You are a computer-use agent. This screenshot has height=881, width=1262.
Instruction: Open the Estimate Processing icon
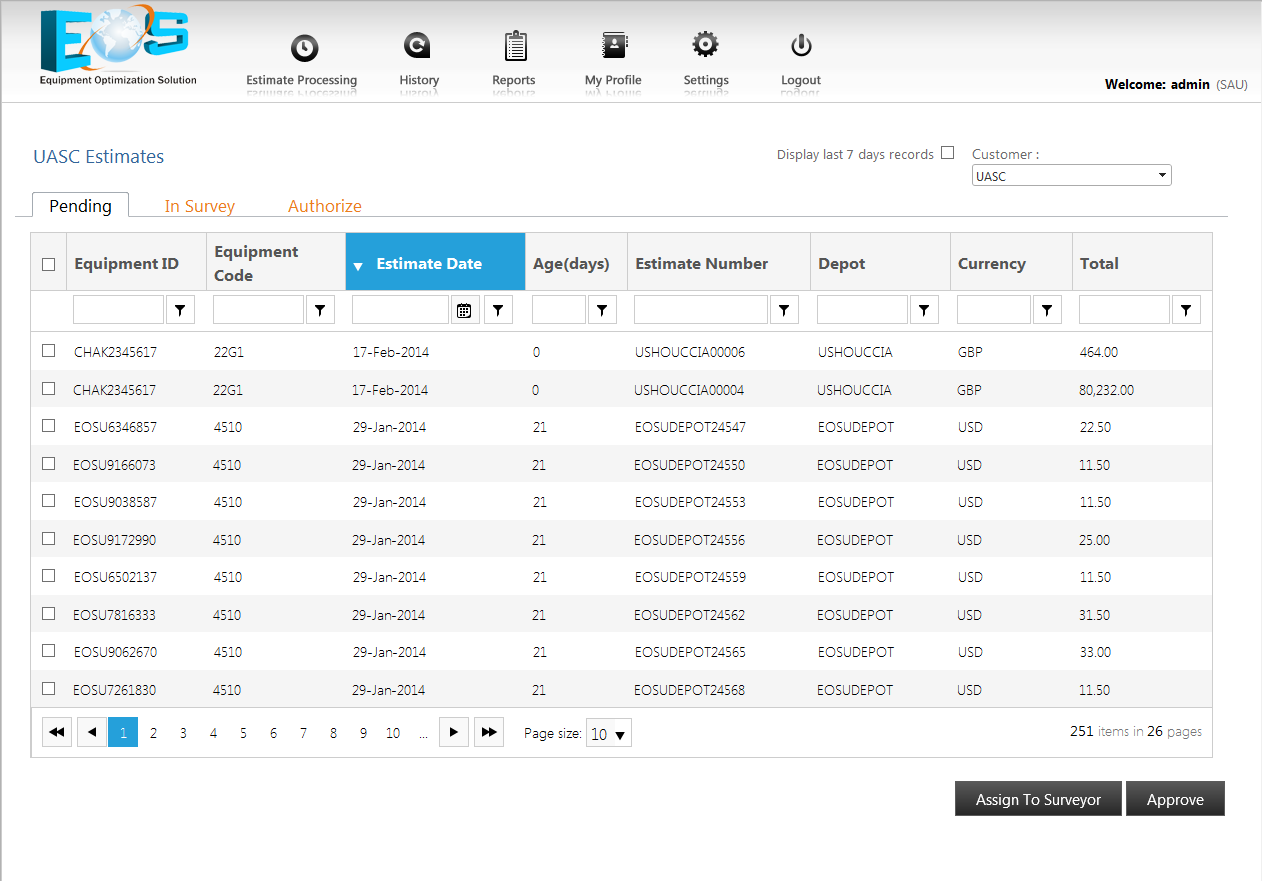tap(303, 45)
